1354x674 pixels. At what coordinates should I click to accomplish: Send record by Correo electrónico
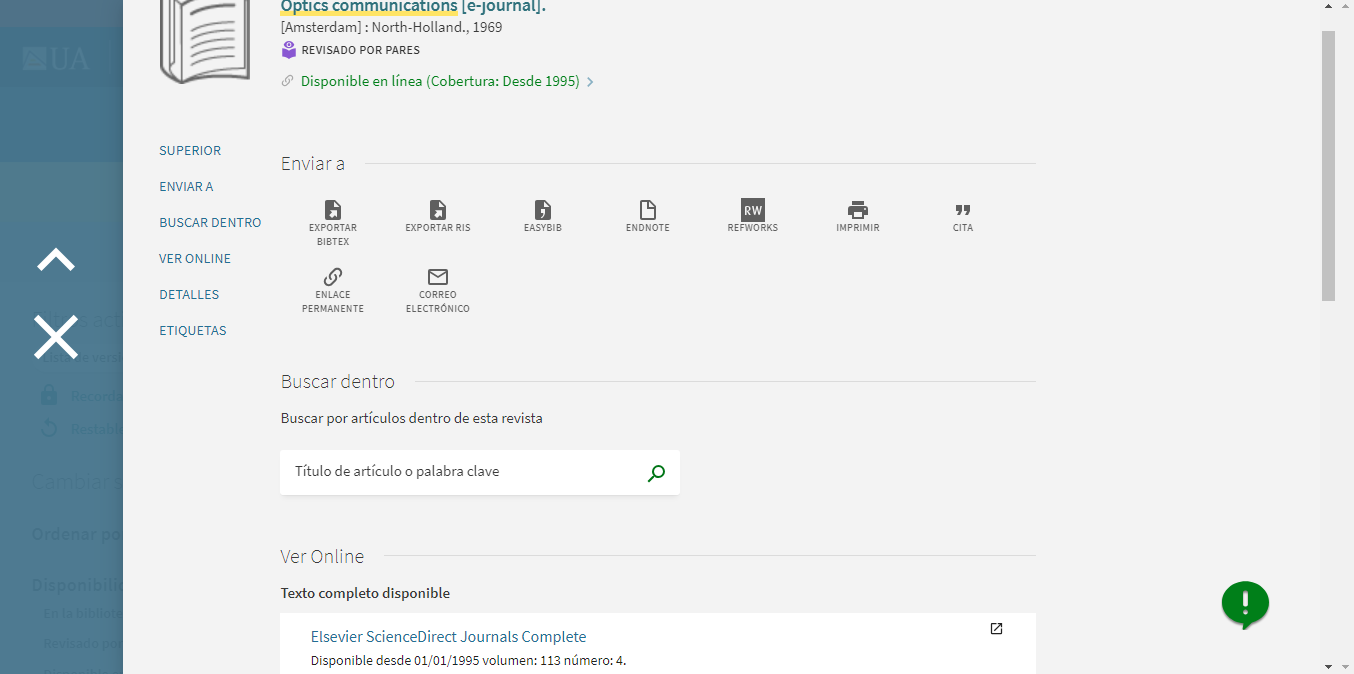pyautogui.click(x=437, y=278)
